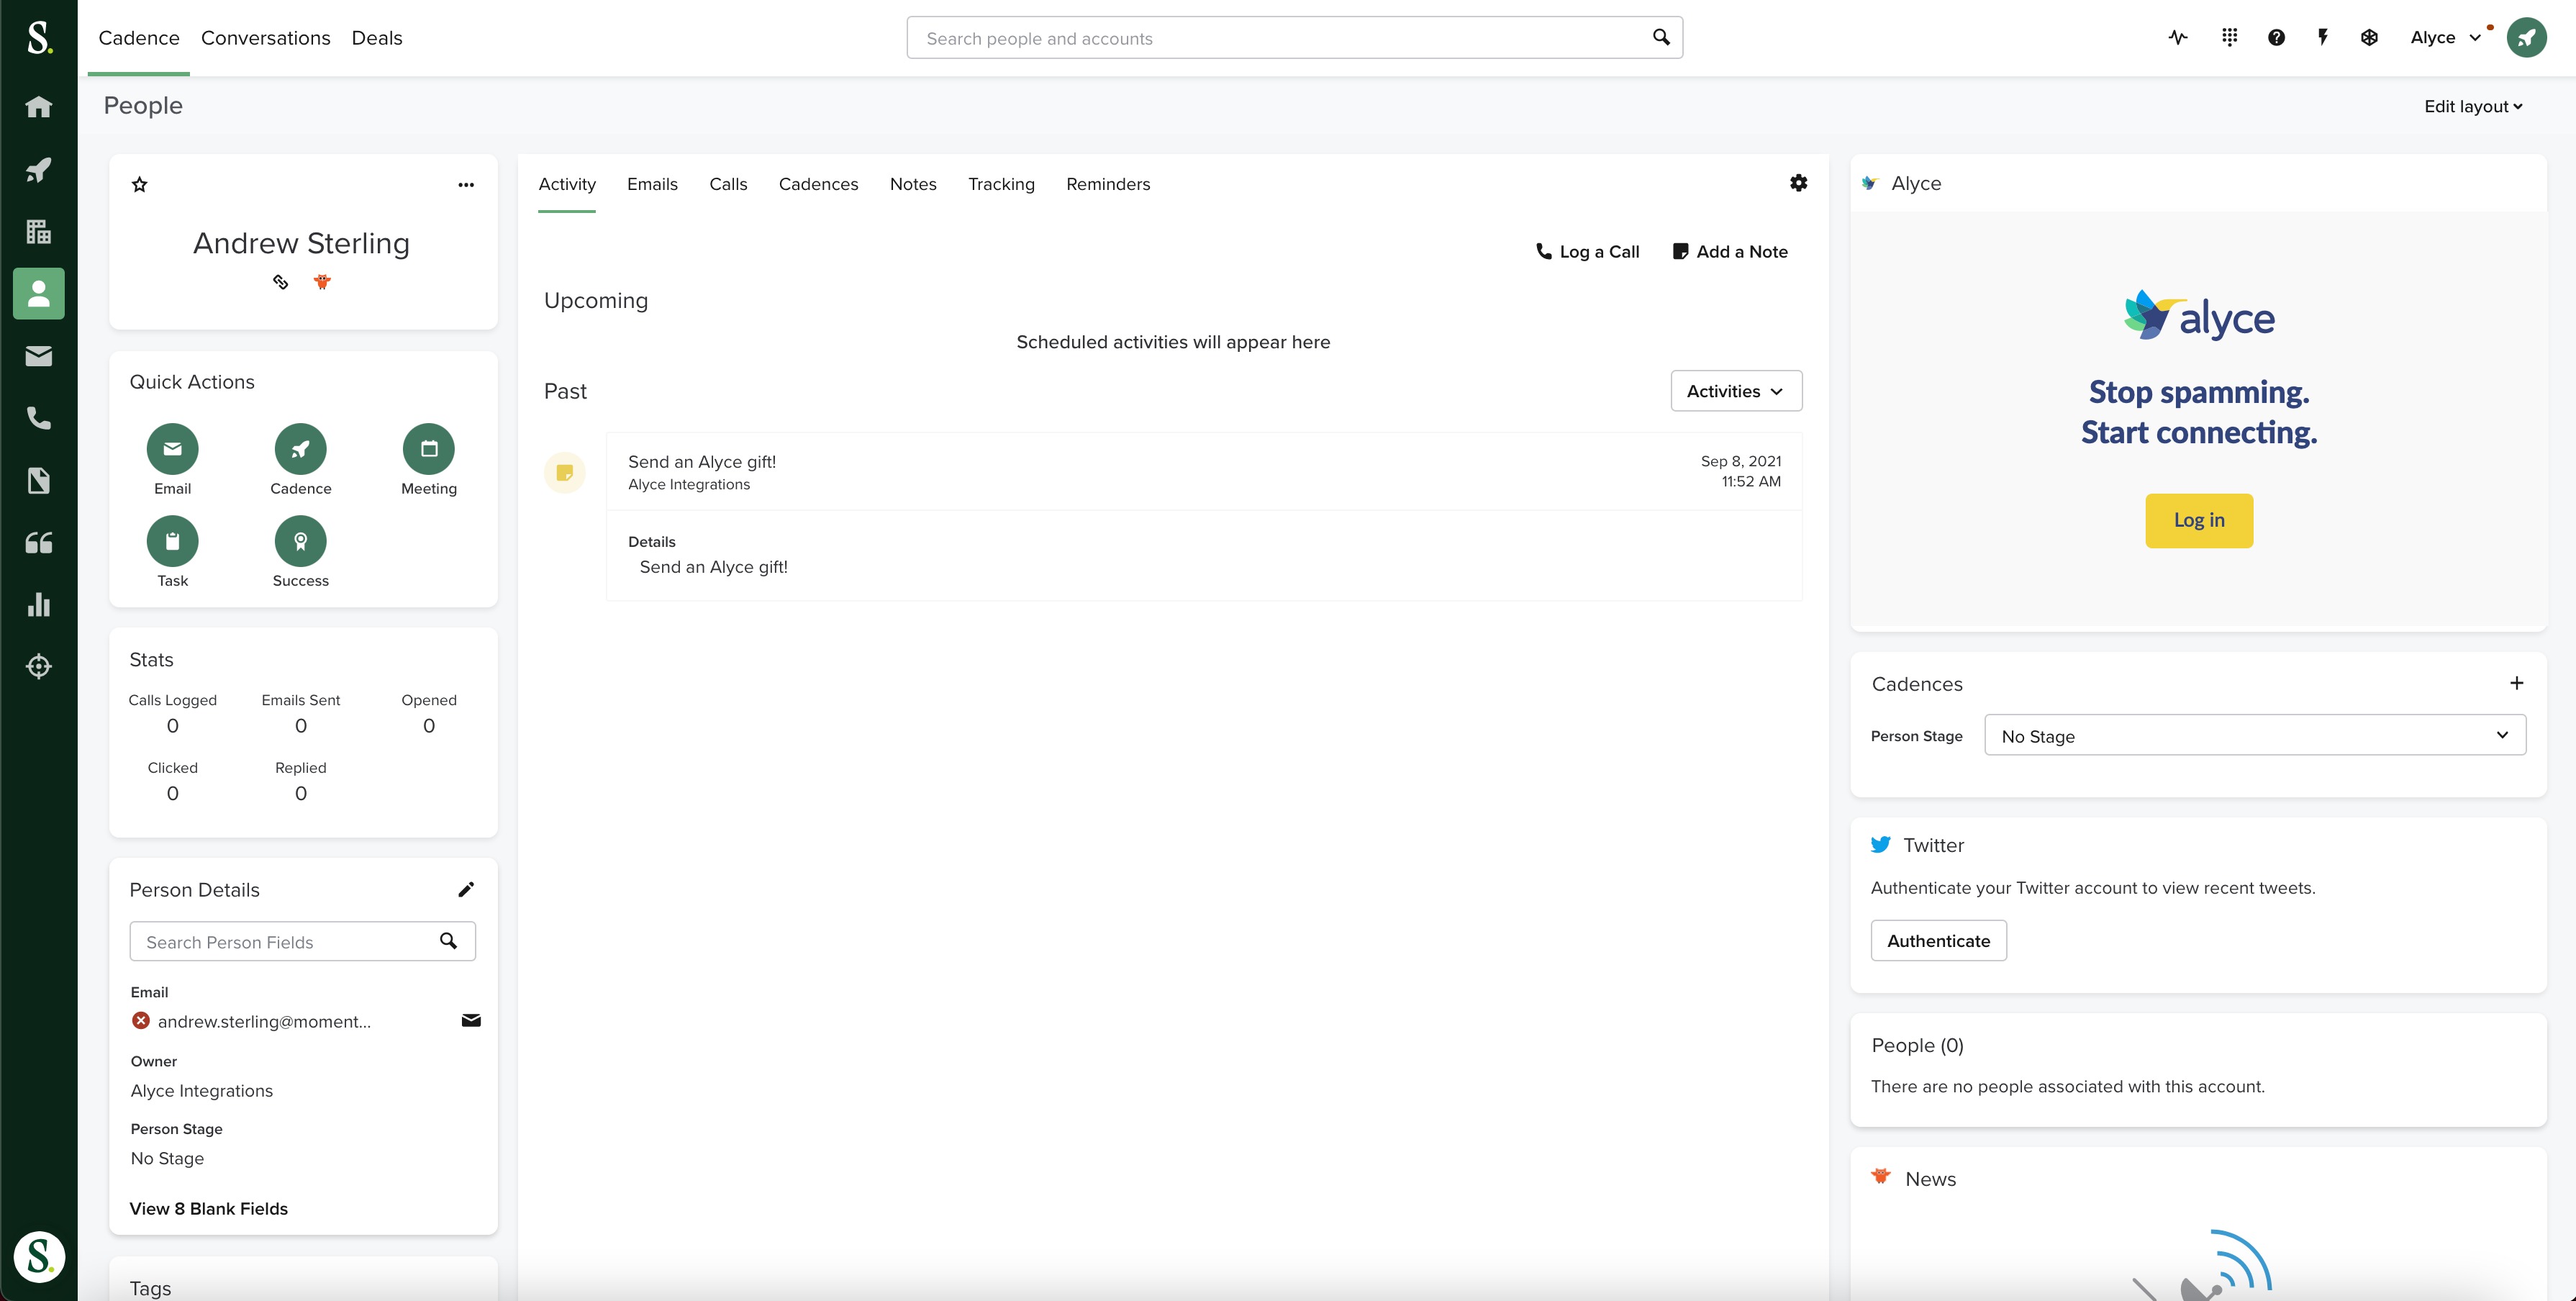The image size is (2576, 1301).
Task: Star Andrew Sterling as favorite
Action: coord(140,185)
